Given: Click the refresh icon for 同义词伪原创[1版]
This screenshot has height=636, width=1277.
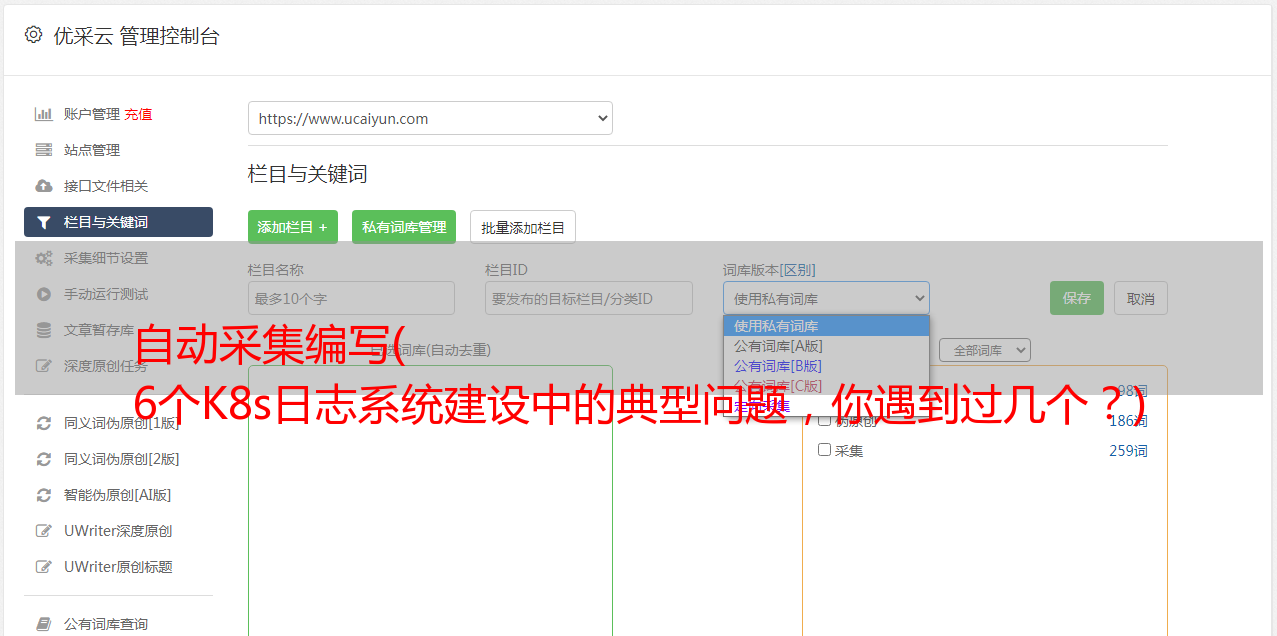Looking at the screenshot, I should coord(44,423).
